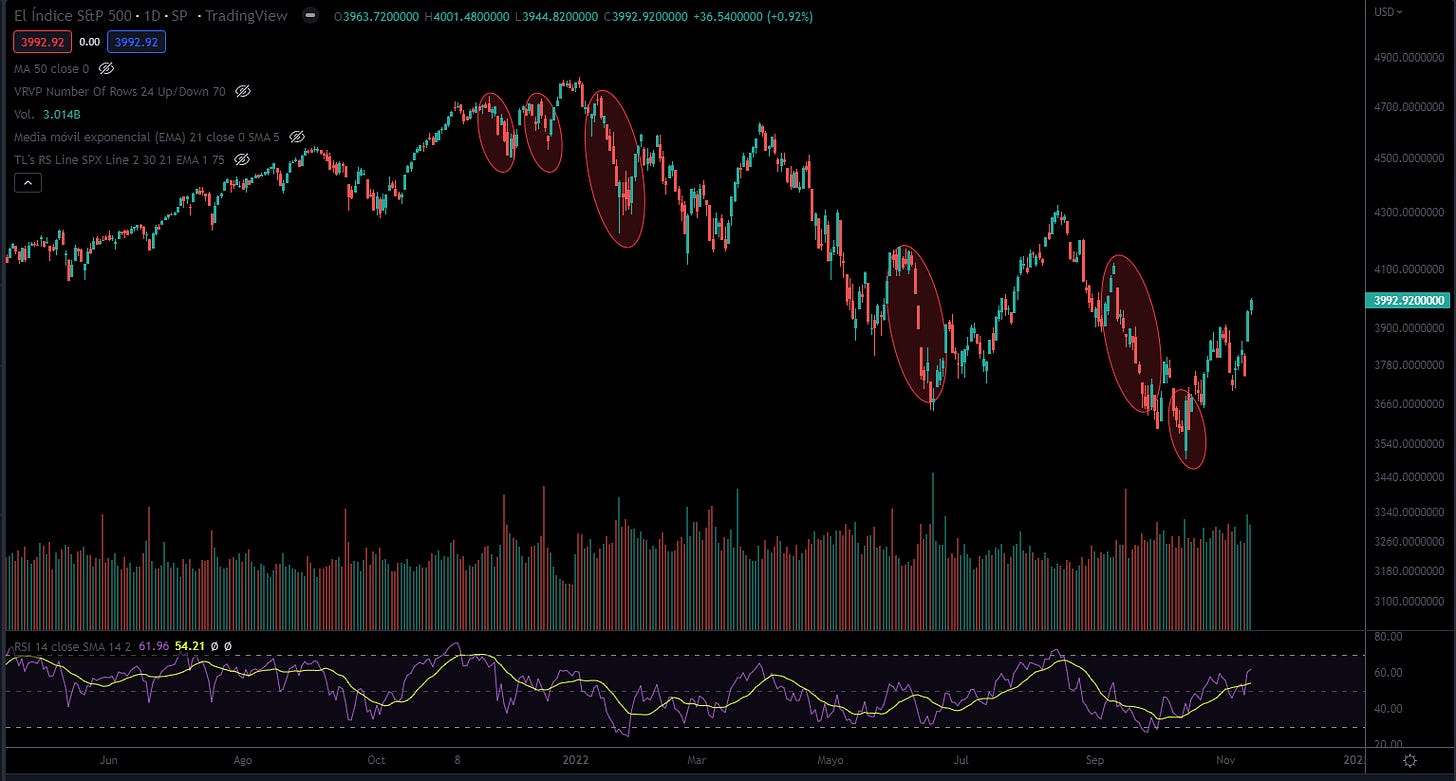Click the Oct label on time axis
The image size is (1456, 781).
[376, 761]
